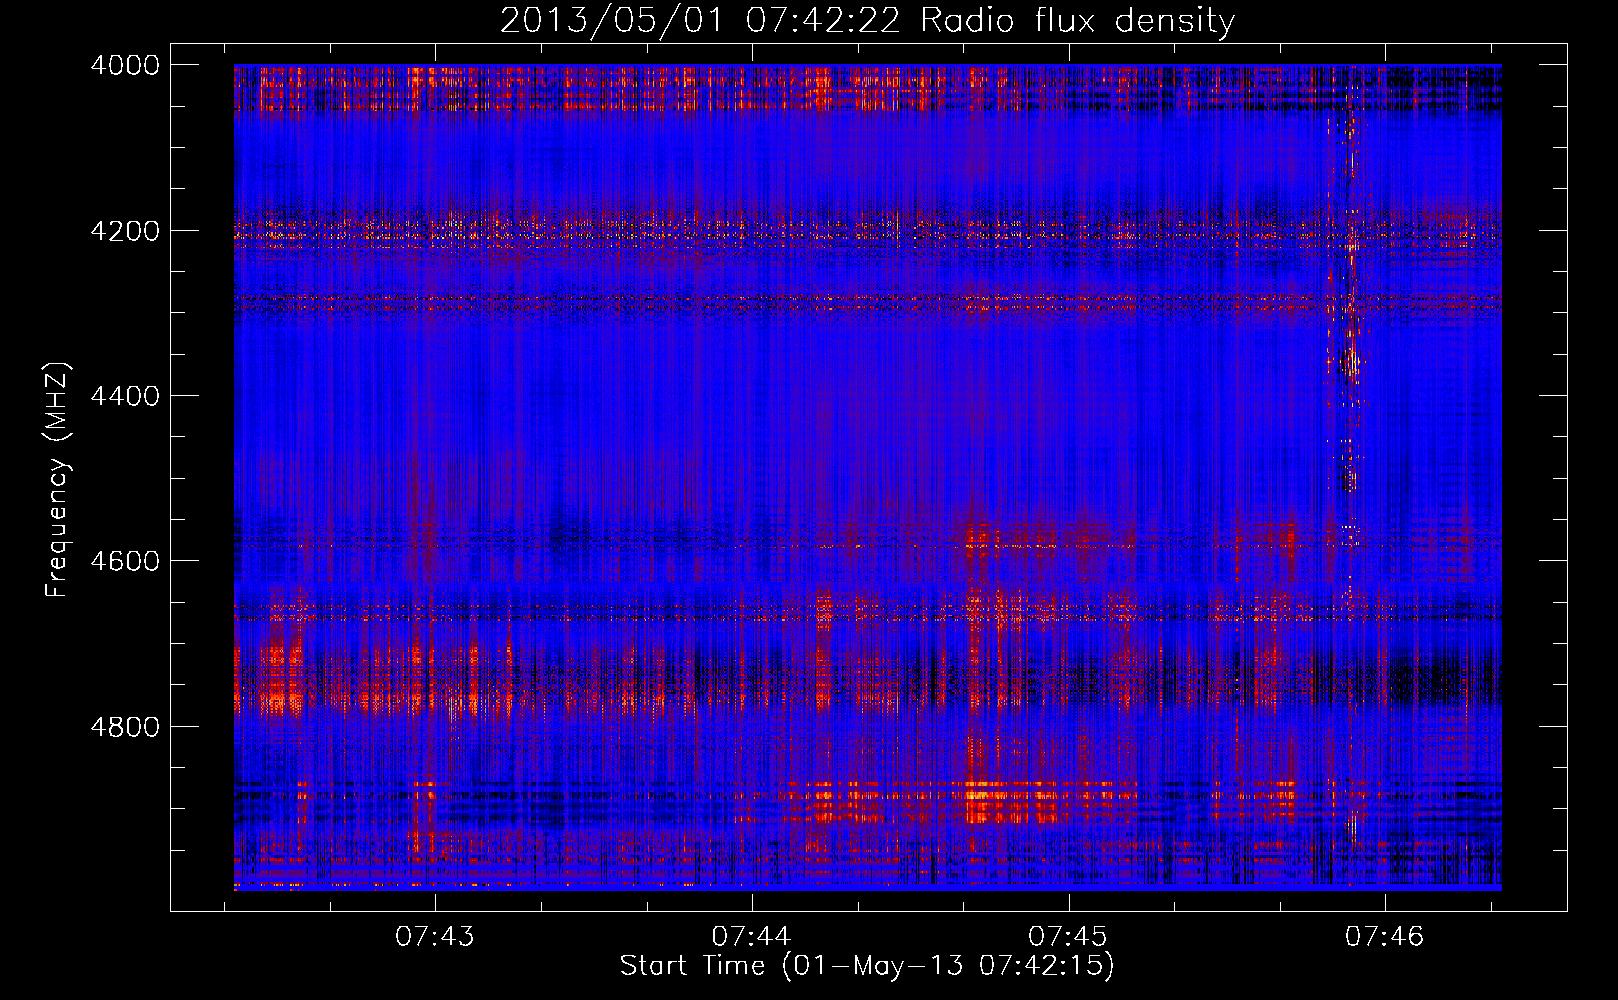Click the 4200 frequency axis label
Image resolution: width=1618 pixels, height=1000 pixels.
(x=124, y=231)
